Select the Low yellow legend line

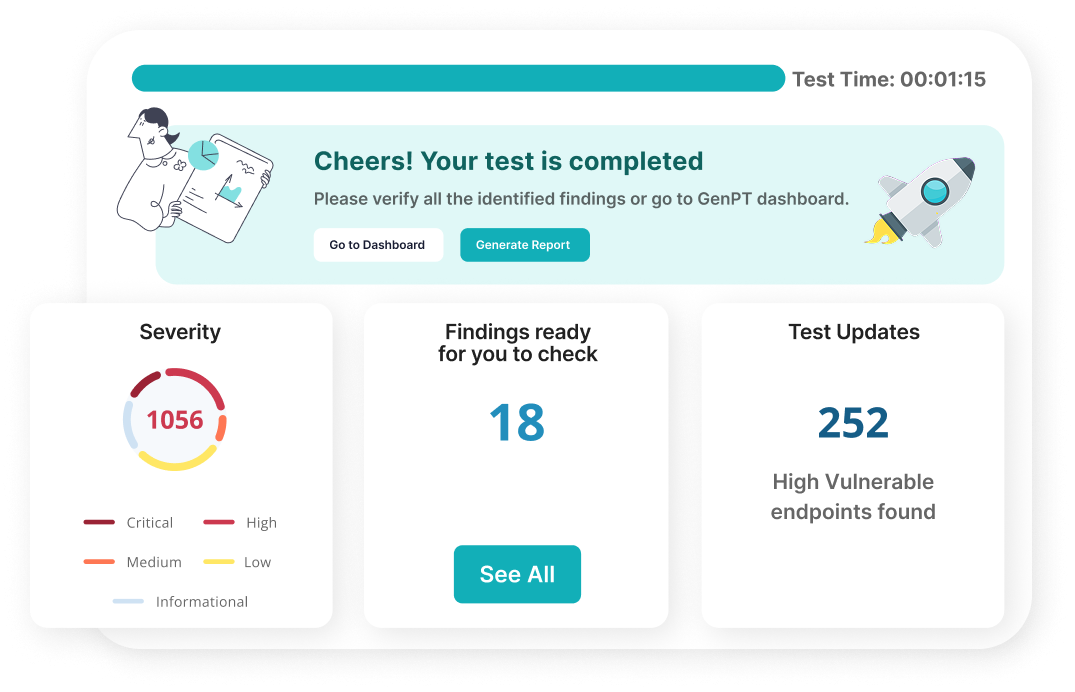coord(219,562)
